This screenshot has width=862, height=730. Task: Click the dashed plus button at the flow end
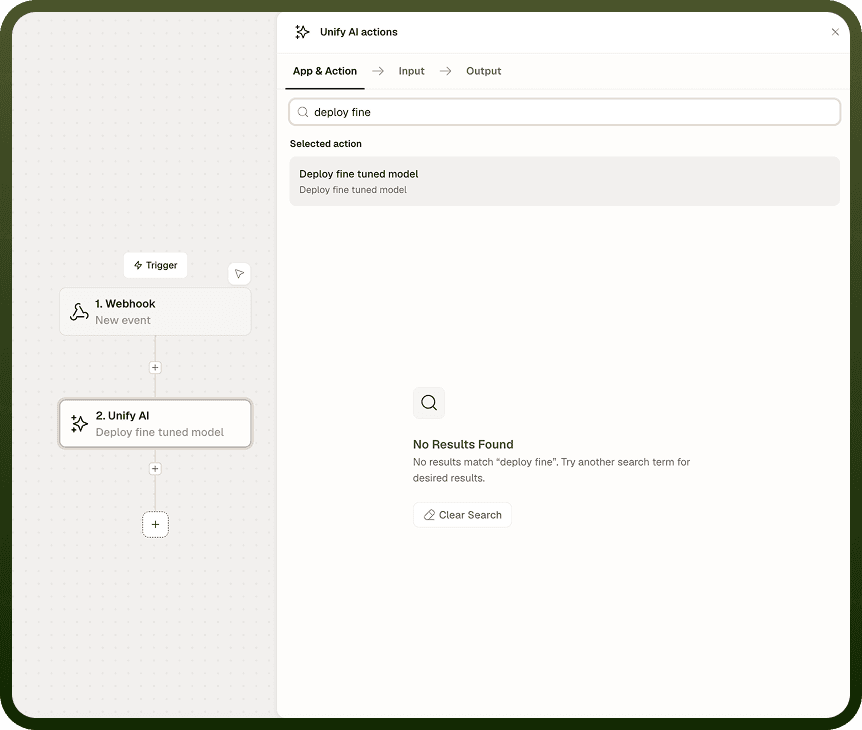pos(155,524)
